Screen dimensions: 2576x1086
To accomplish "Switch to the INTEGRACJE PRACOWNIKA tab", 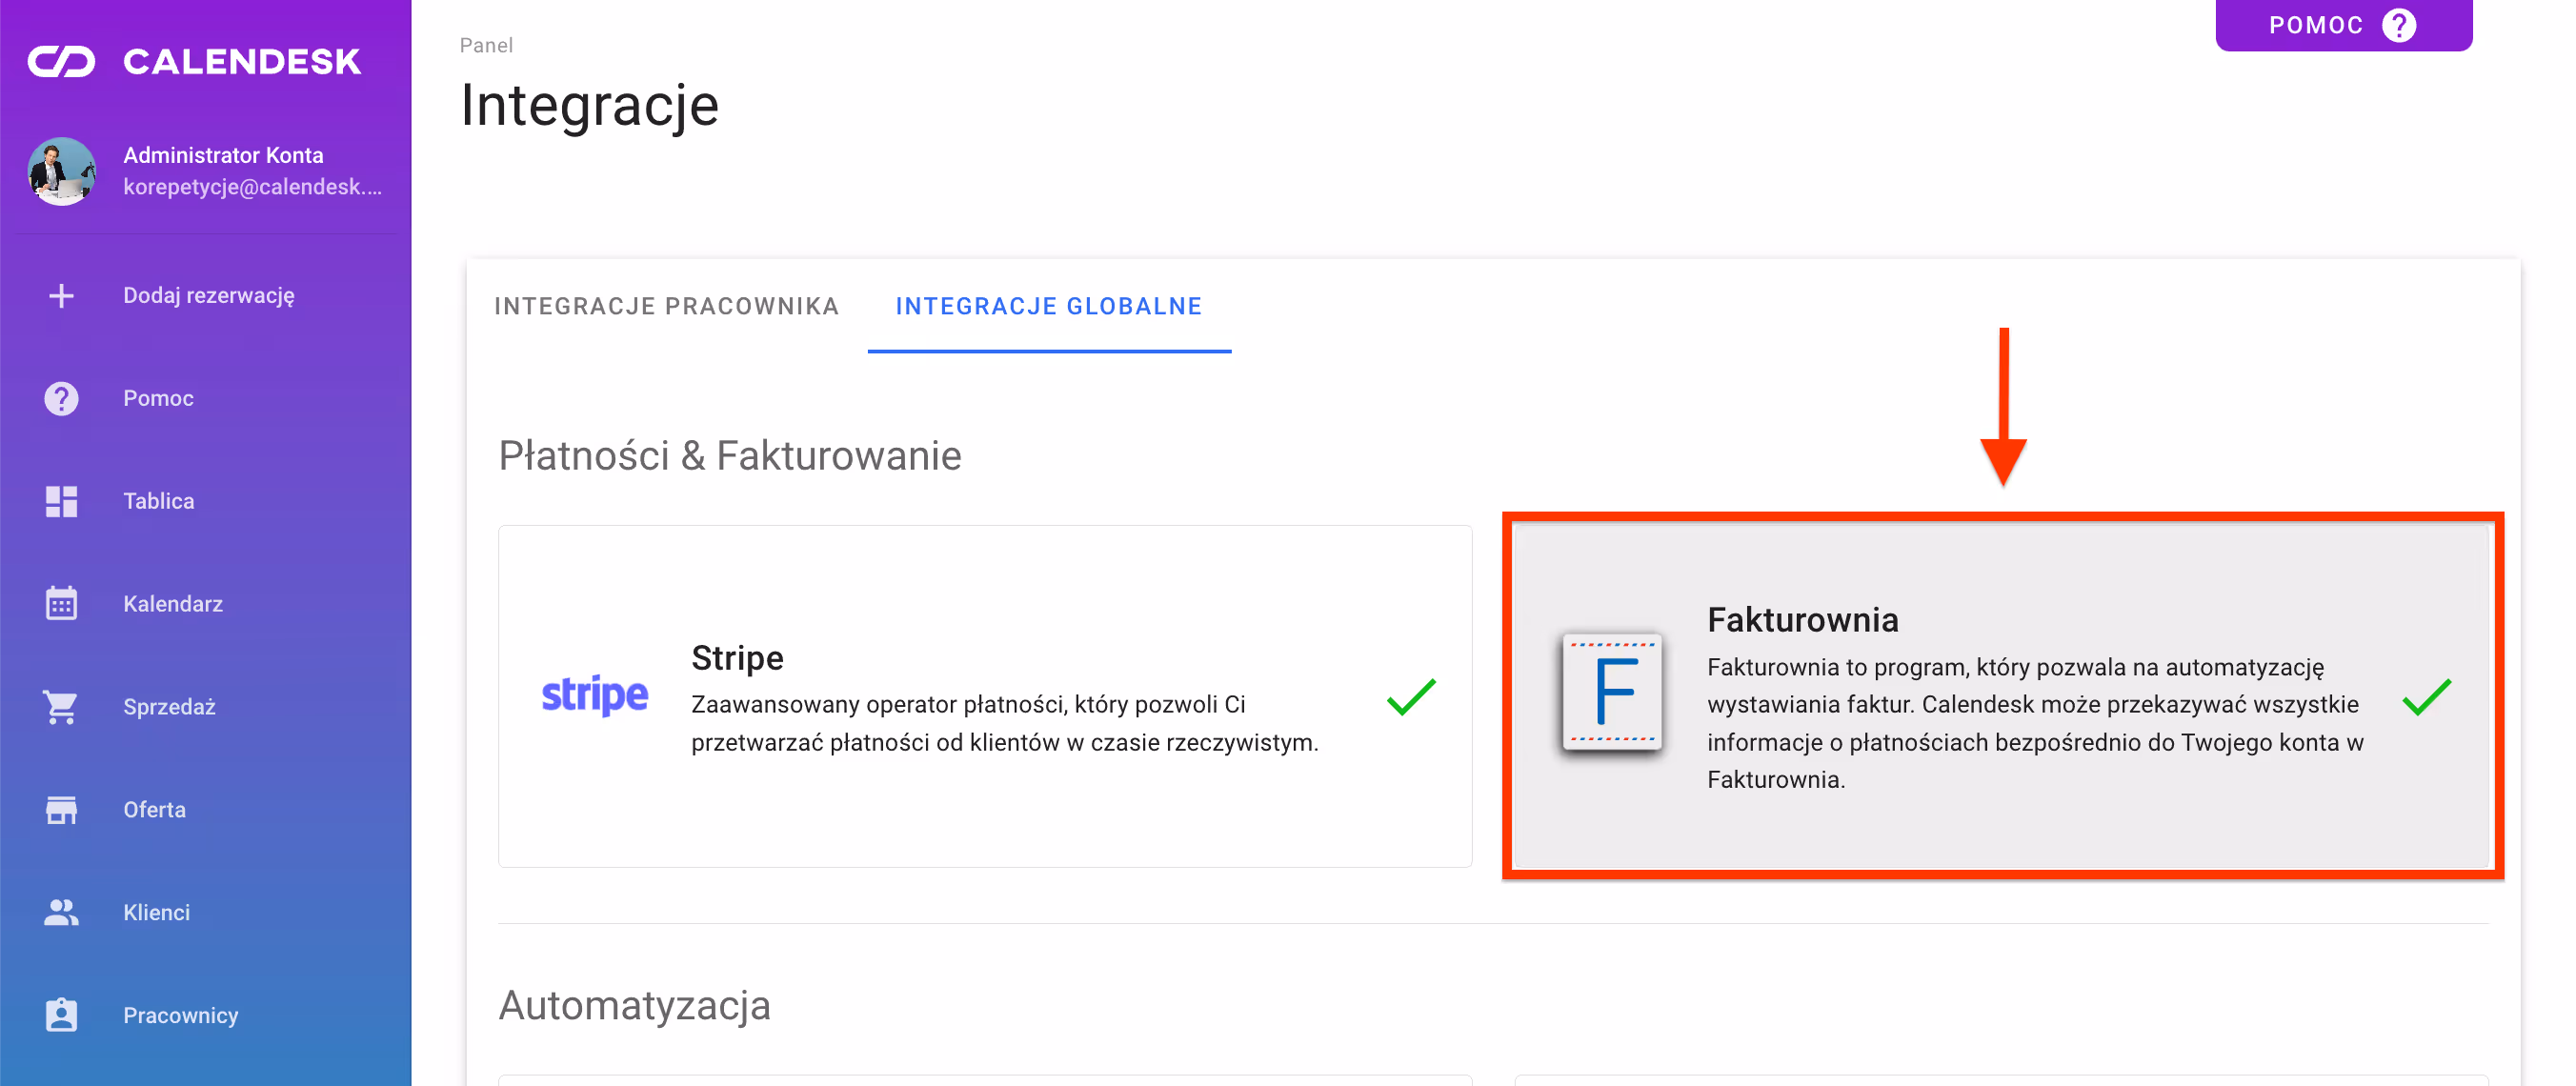I will click(x=666, y=307).
